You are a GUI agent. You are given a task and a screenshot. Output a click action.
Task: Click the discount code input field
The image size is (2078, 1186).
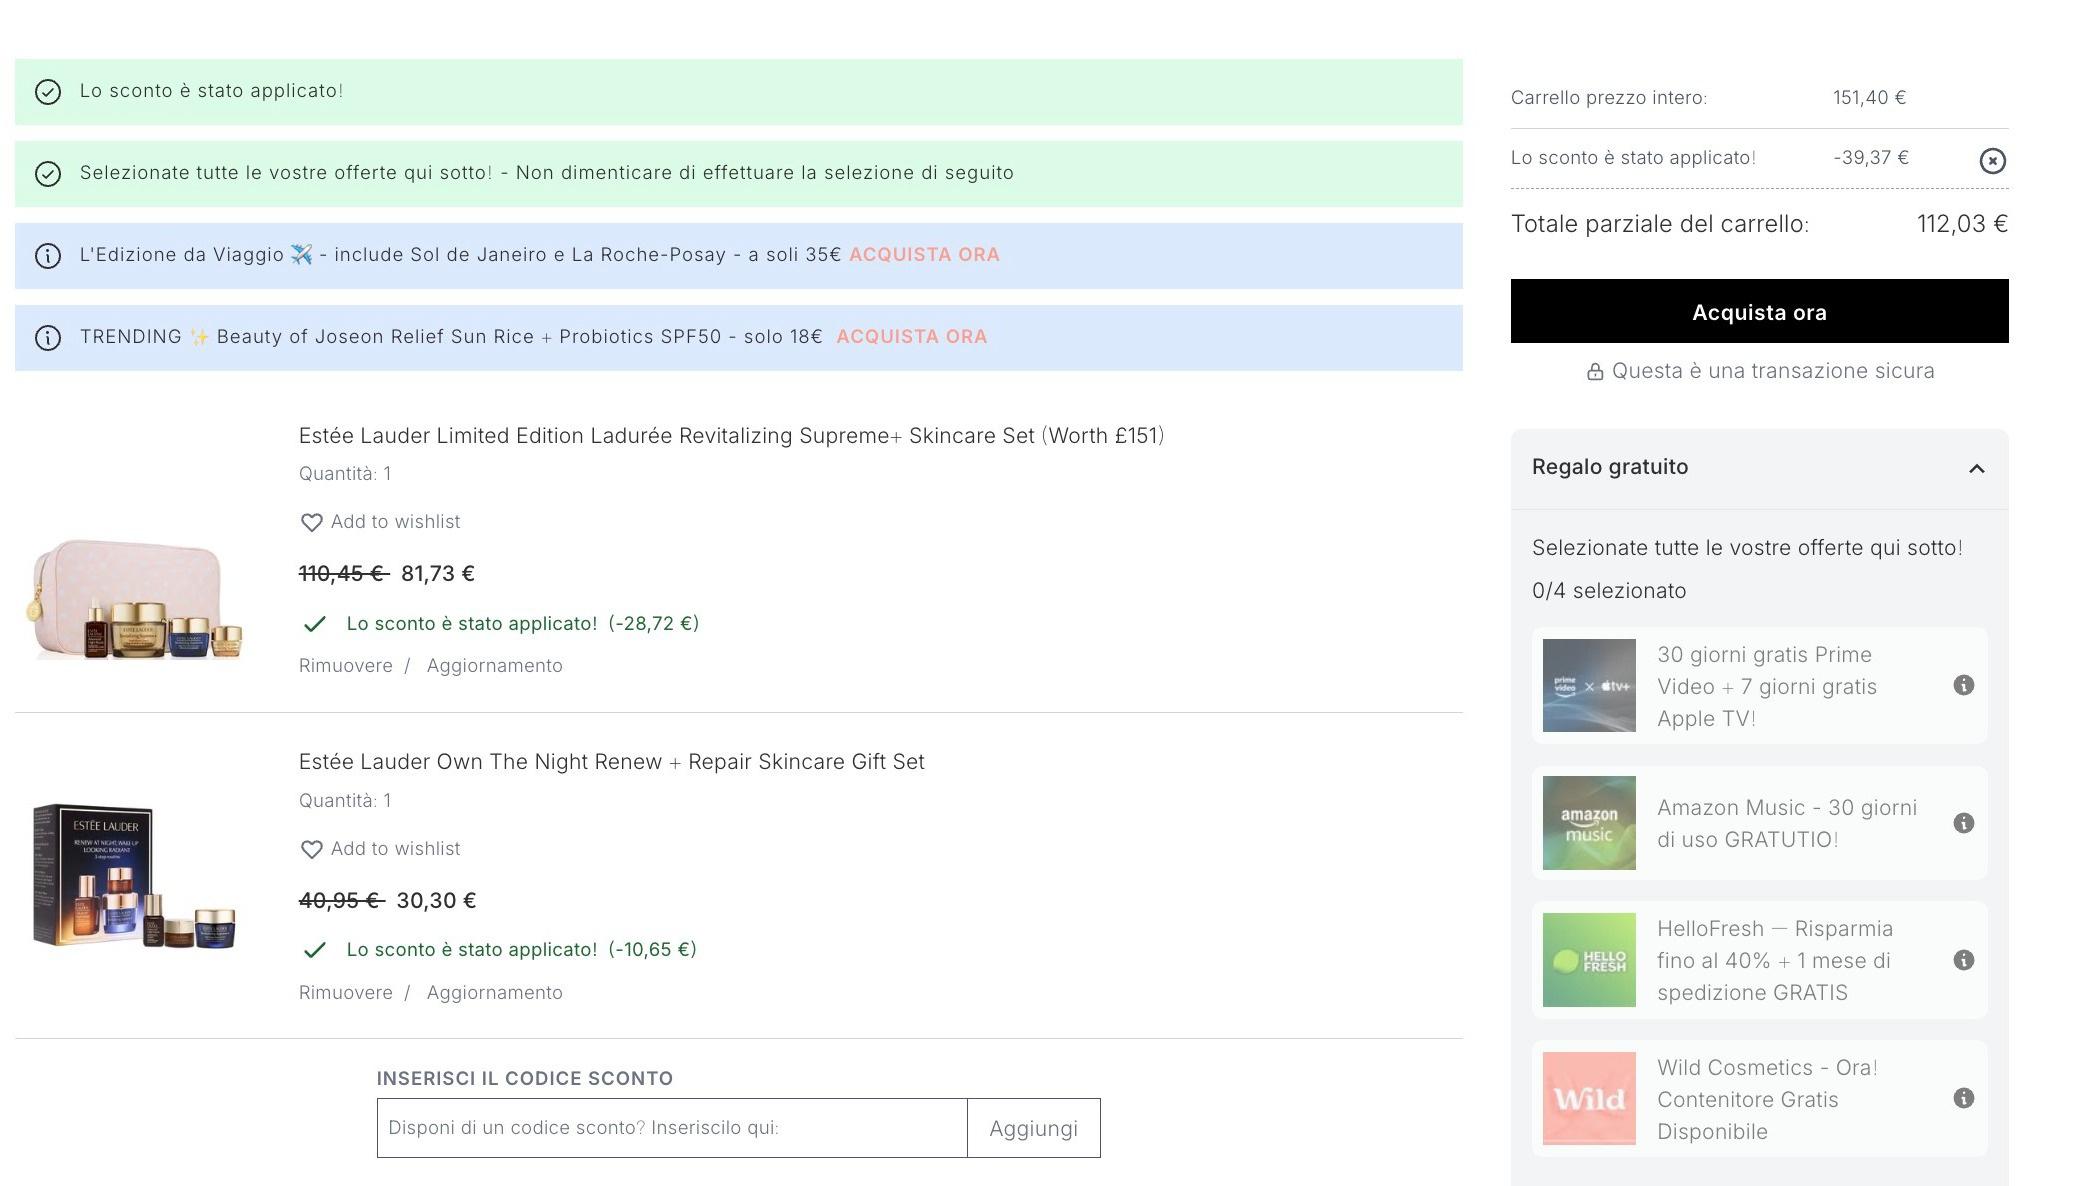(x=672, y=1128)
